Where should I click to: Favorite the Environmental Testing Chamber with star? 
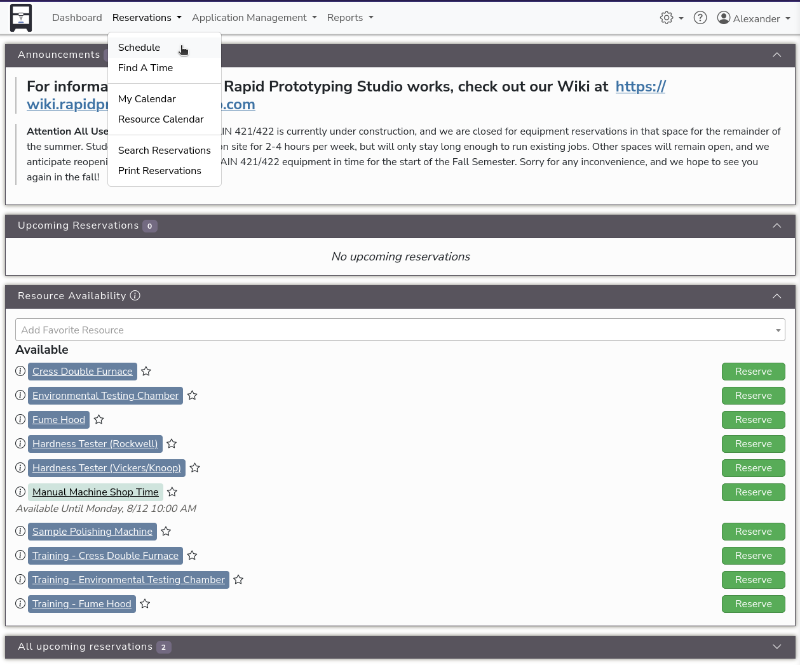(192, 396)
